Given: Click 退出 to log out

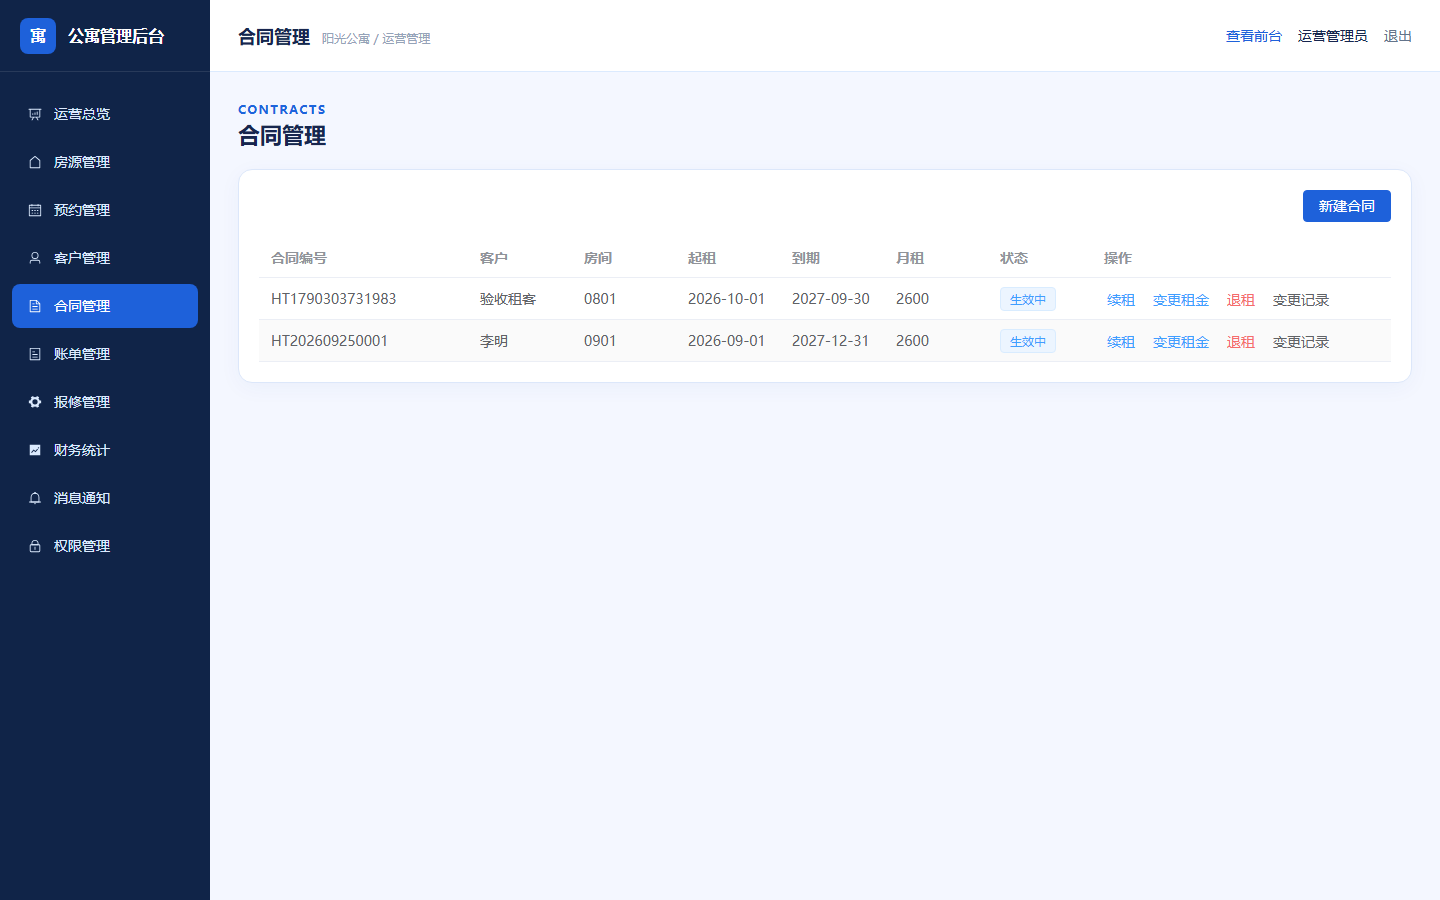Looking at the screenshot, I should (1398, 36).
